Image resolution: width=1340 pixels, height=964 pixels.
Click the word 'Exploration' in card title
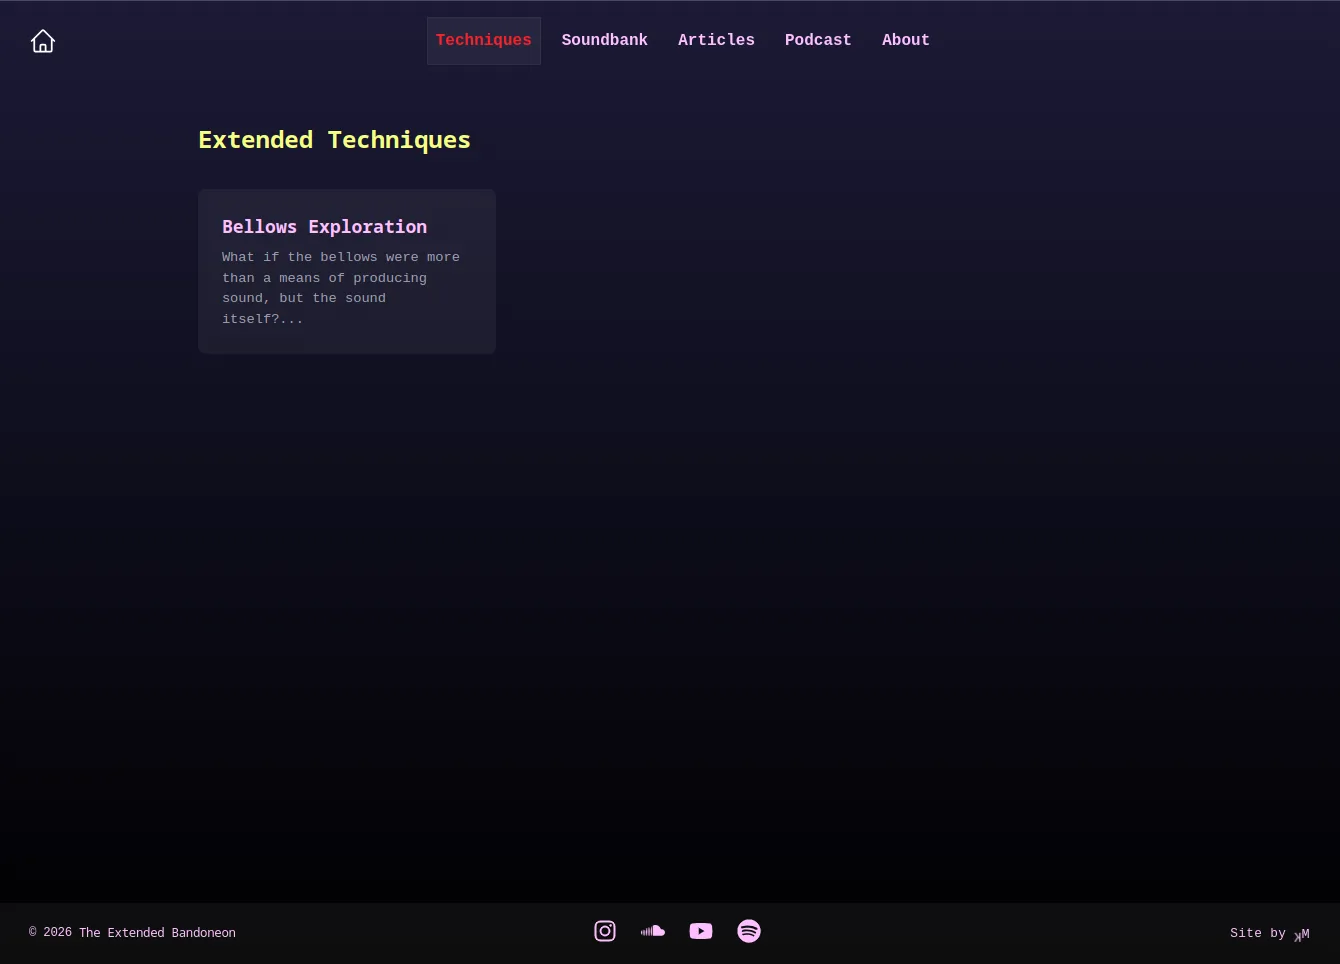coord(367,227)
